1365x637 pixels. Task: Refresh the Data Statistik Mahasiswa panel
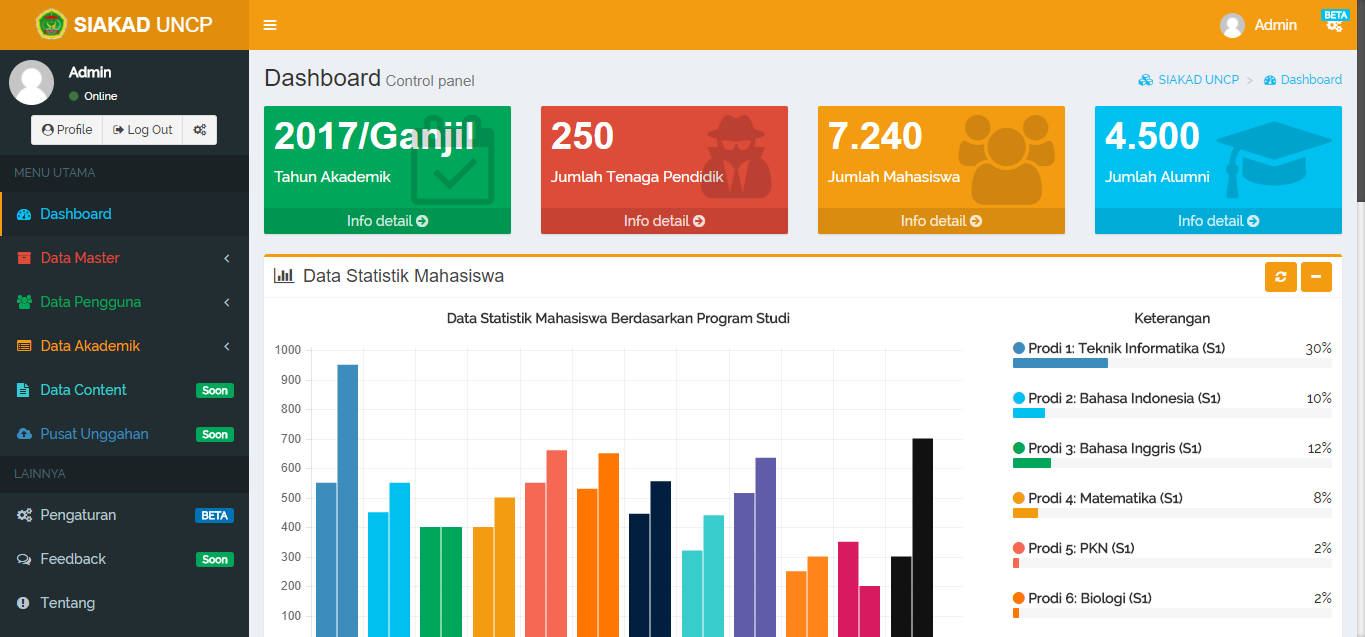click(1280, 277)
